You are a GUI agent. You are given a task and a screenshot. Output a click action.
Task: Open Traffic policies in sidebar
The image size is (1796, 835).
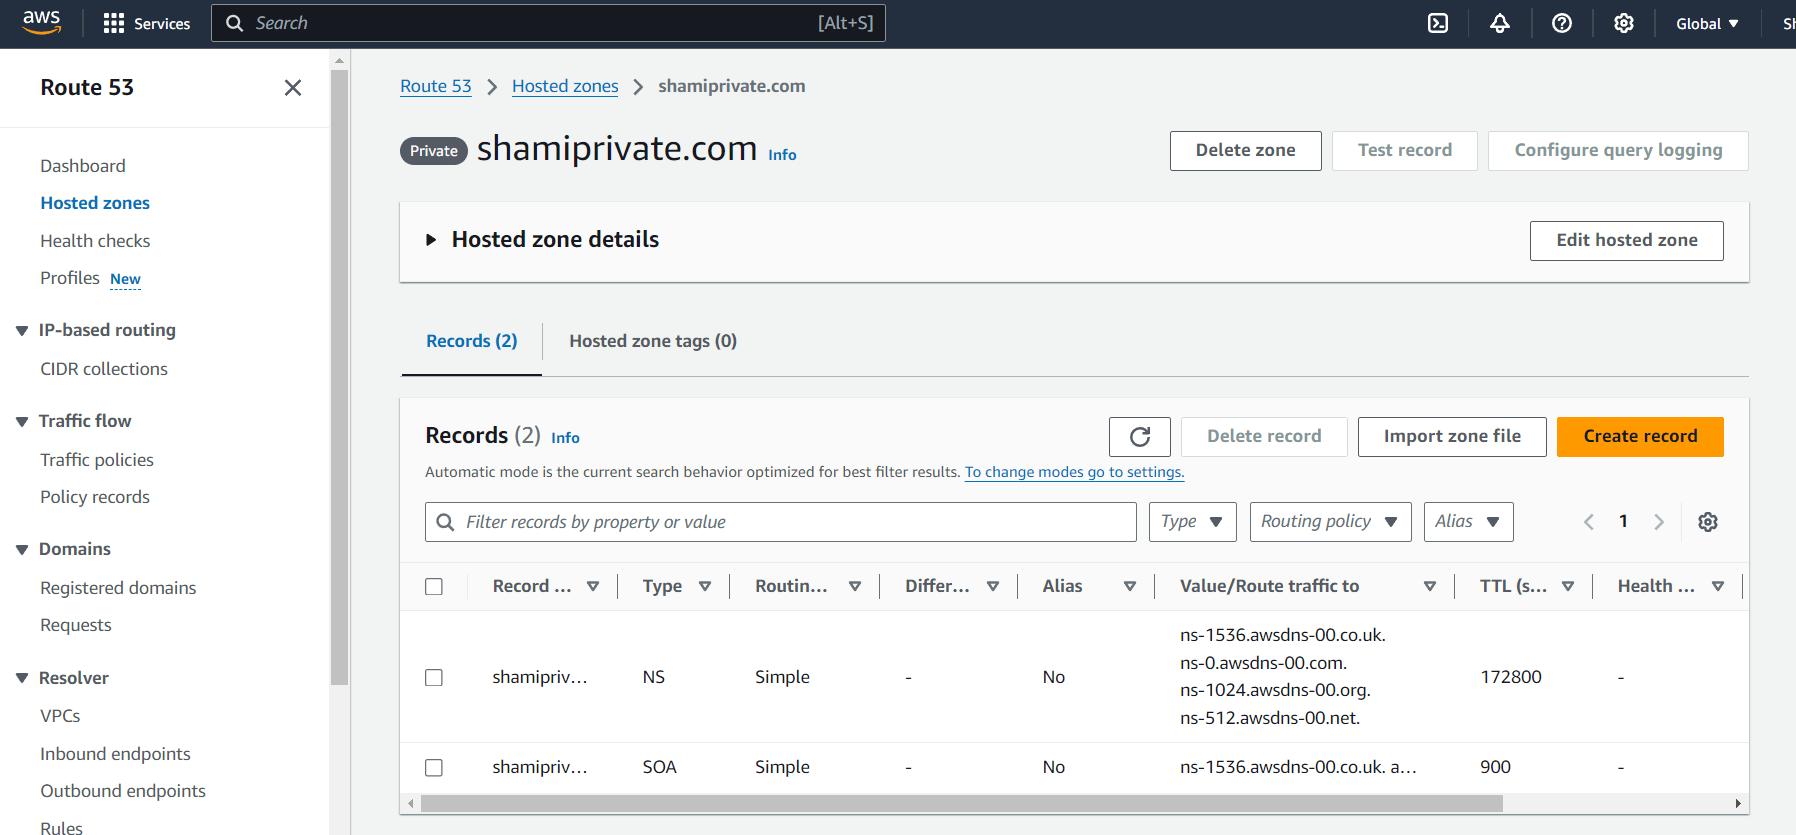[97, 460]
